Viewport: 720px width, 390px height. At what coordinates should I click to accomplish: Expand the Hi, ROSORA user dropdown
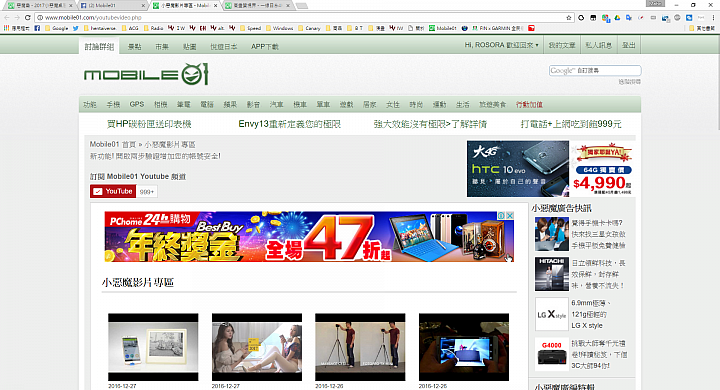click(501, 45)
